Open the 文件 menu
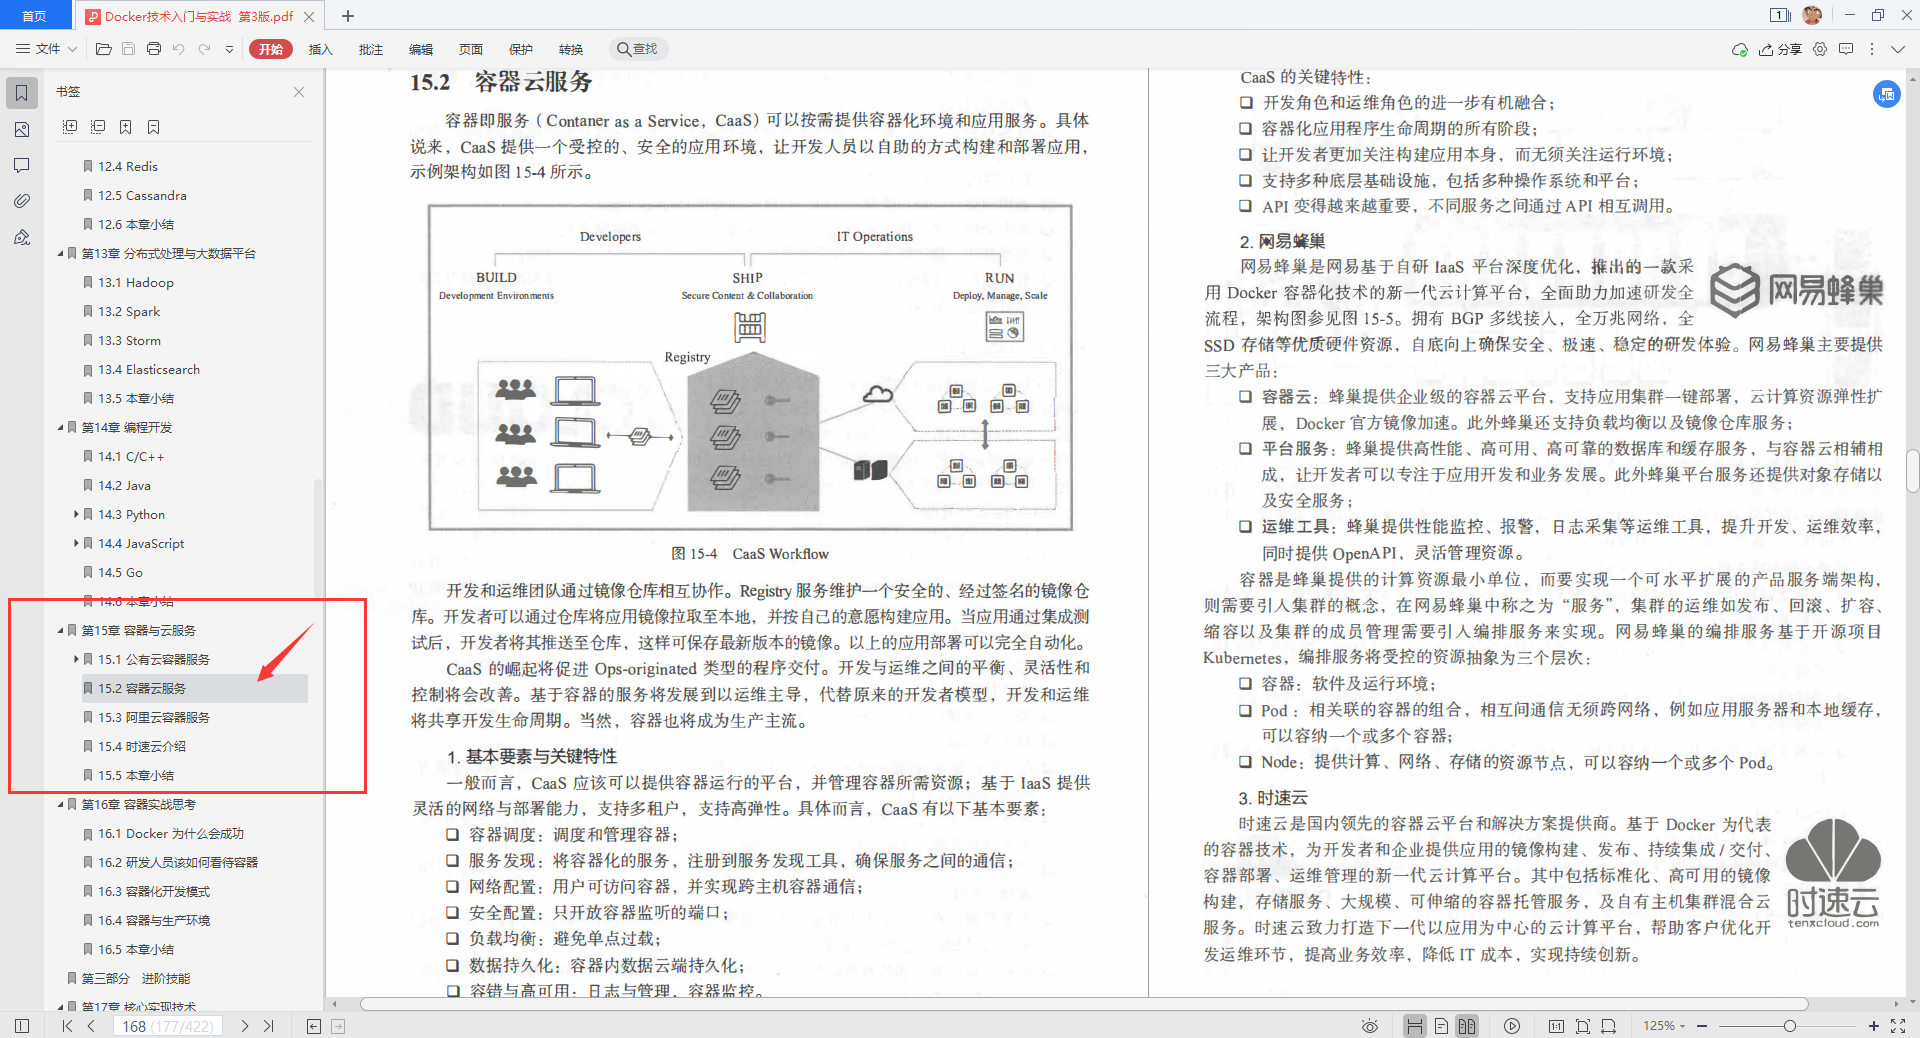 pos(46,49)
